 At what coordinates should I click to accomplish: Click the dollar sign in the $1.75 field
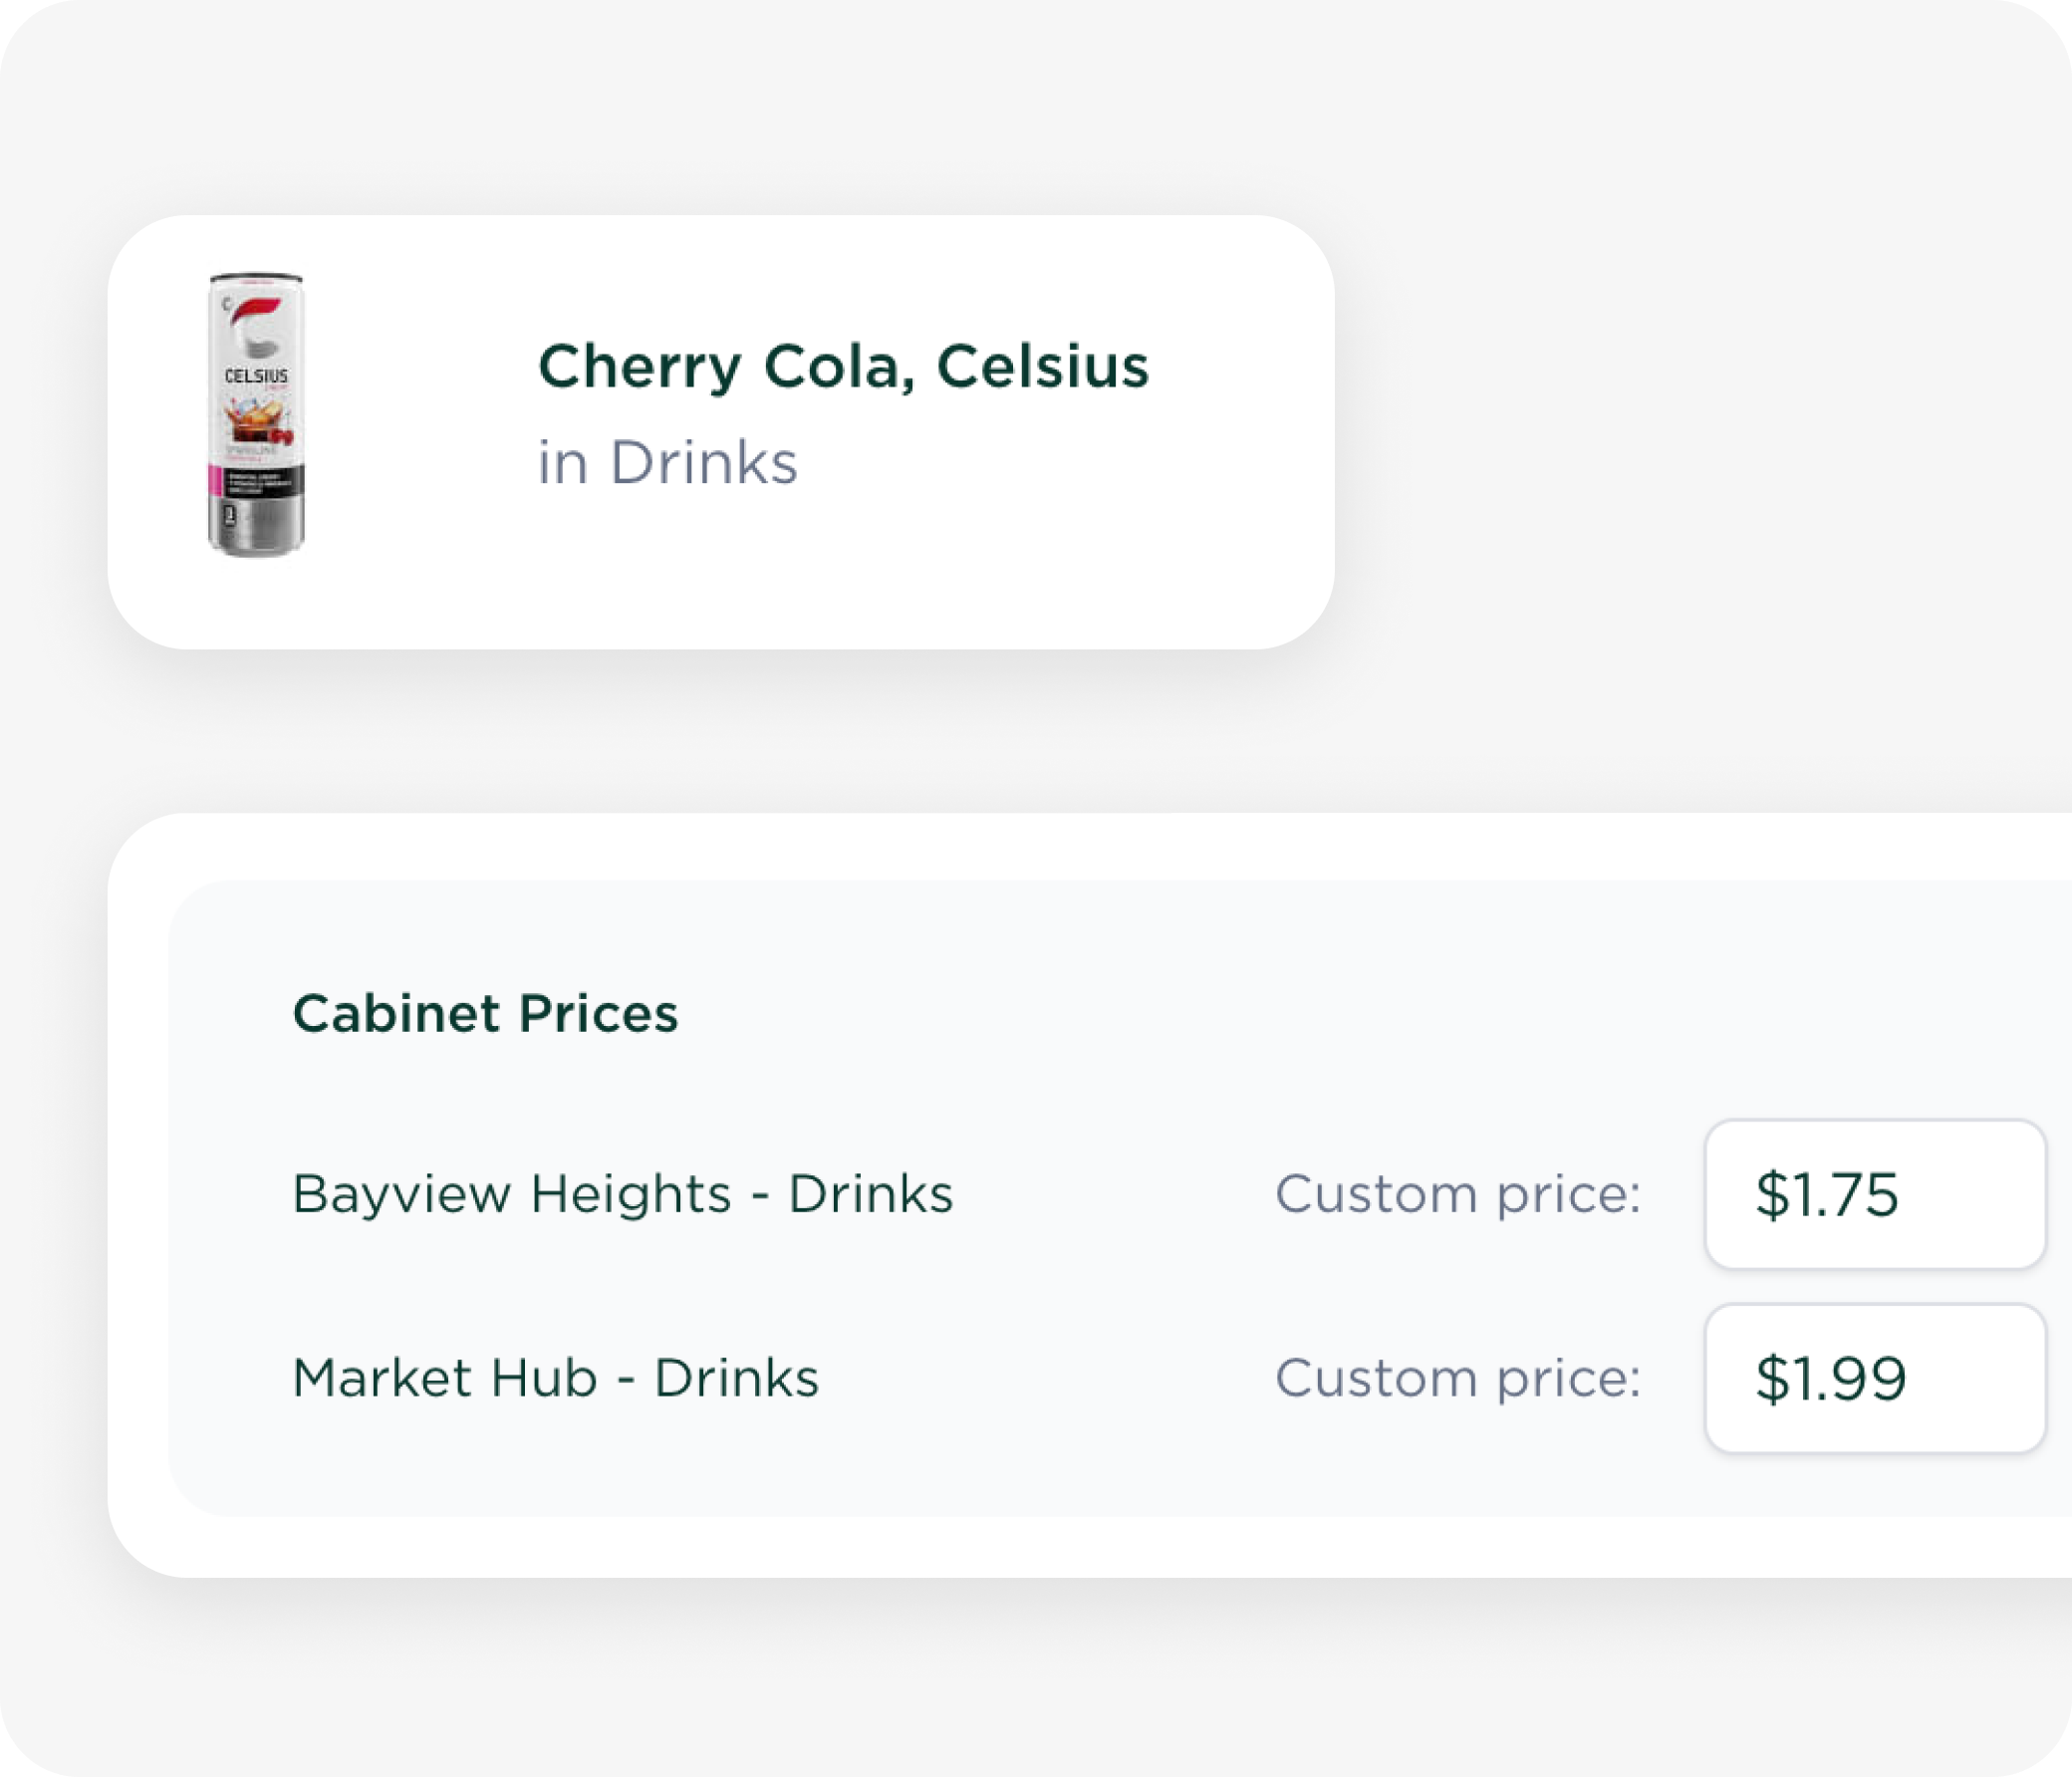point(1771,1195)
